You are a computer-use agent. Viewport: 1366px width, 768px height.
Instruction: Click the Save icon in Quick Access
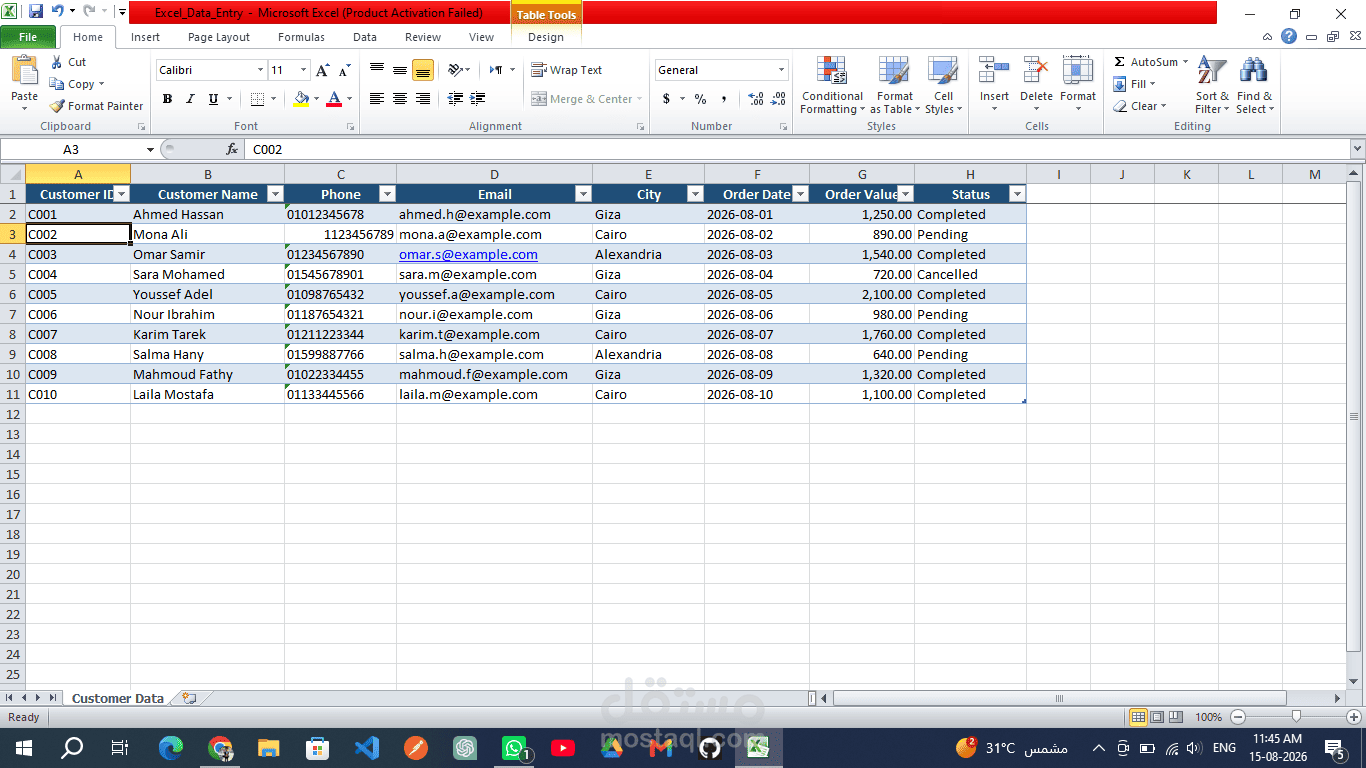coord(36,12)
